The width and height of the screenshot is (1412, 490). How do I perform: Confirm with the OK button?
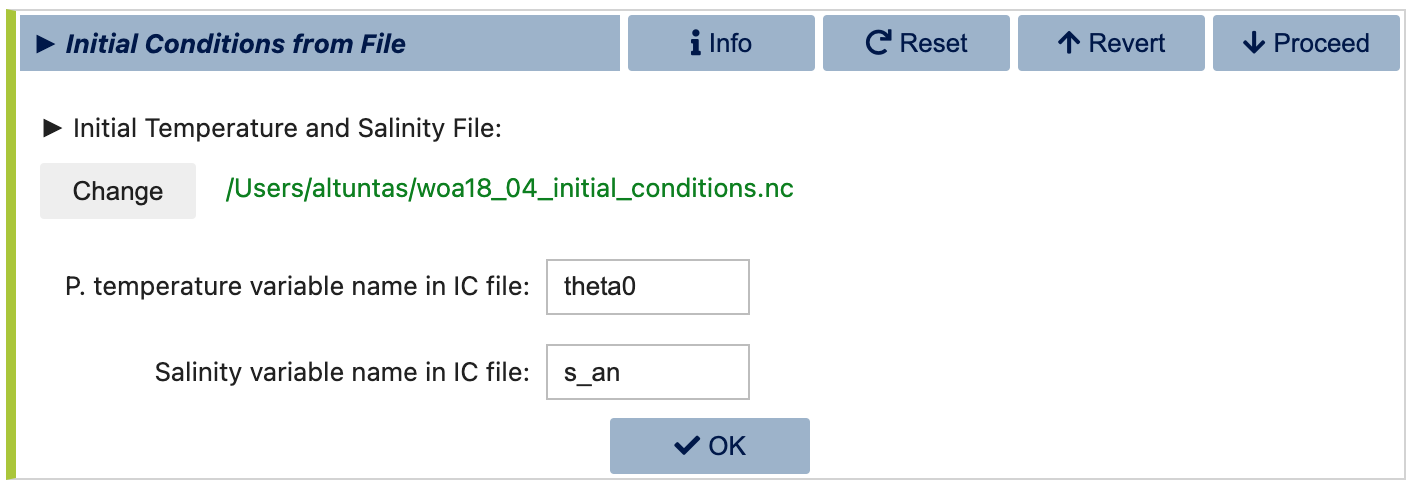pyautogui.click(x=710, y=446)
